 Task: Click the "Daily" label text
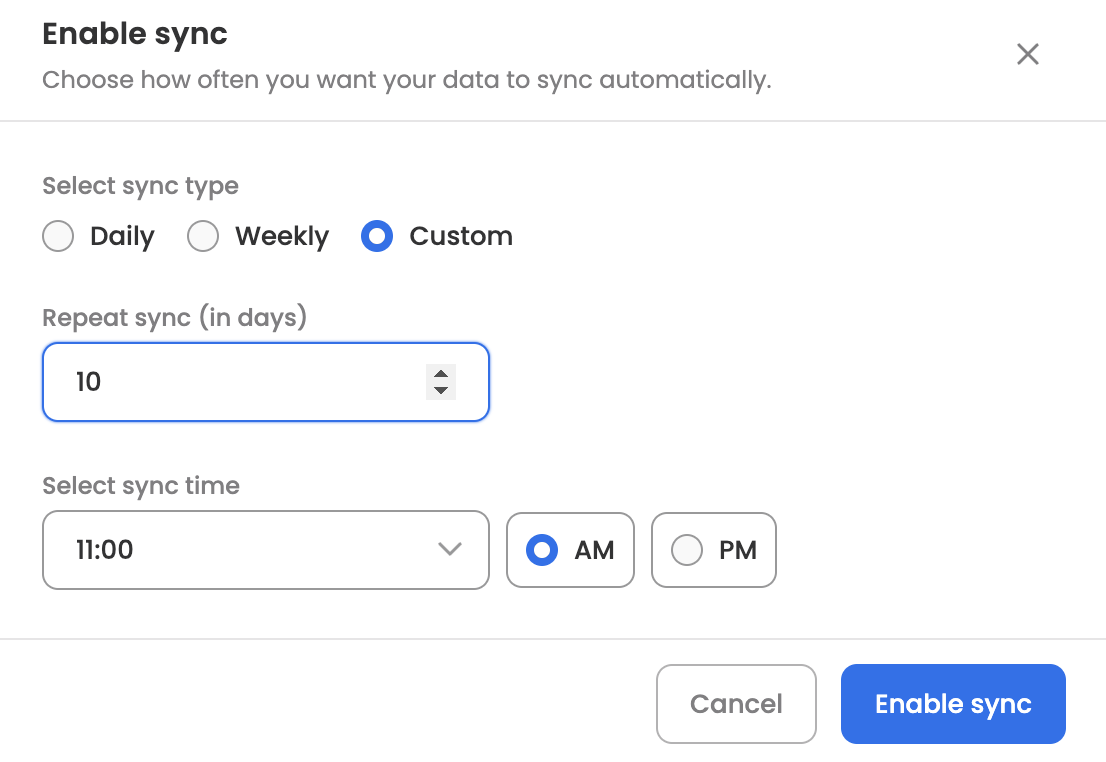point(122,237)
